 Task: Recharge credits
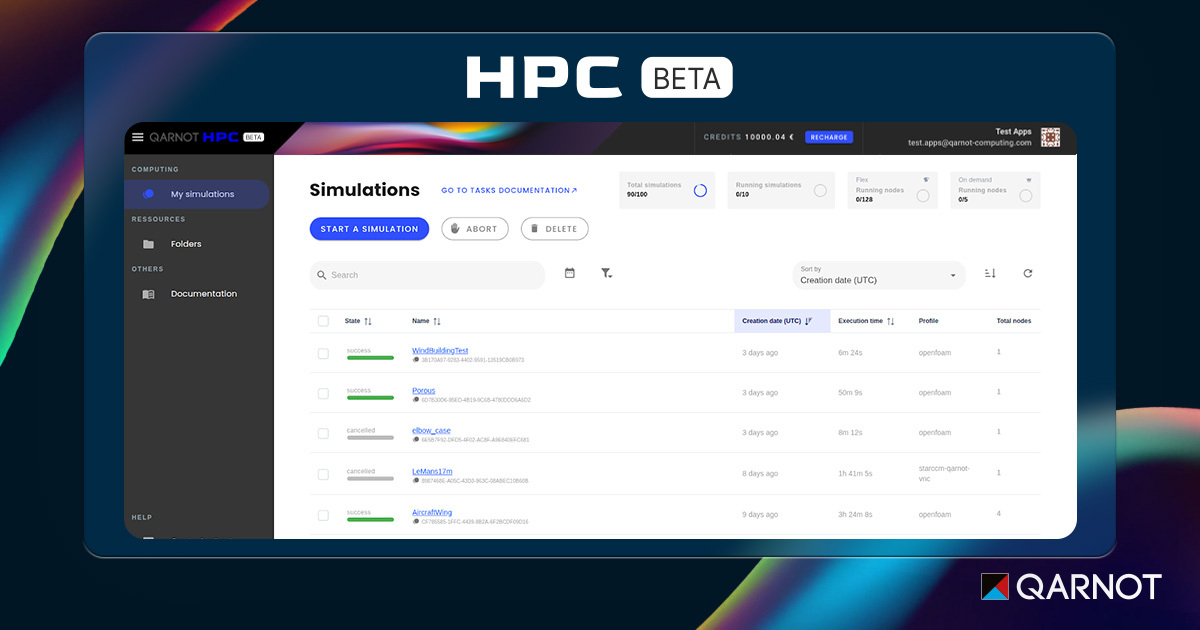pos(829,137)
